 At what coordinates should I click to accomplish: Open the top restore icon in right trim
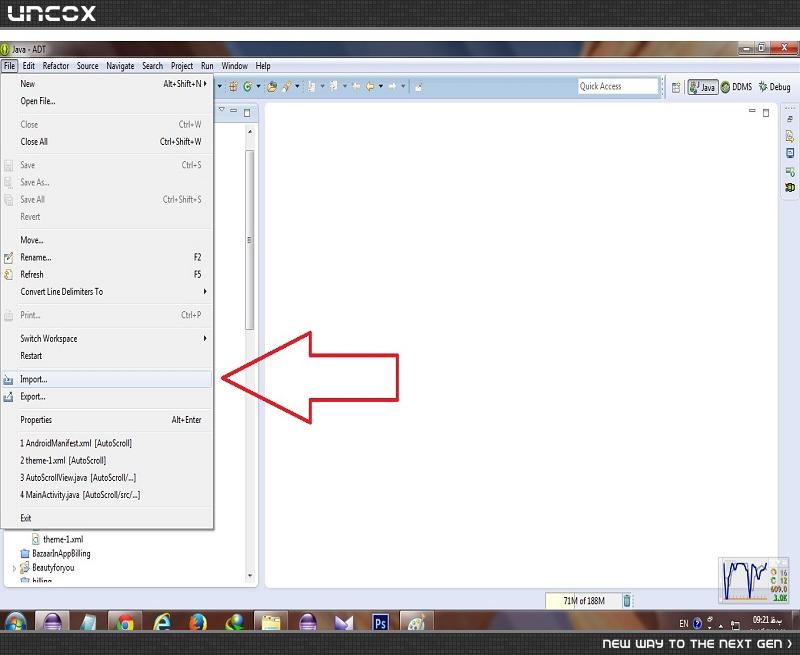pos(790,119)
